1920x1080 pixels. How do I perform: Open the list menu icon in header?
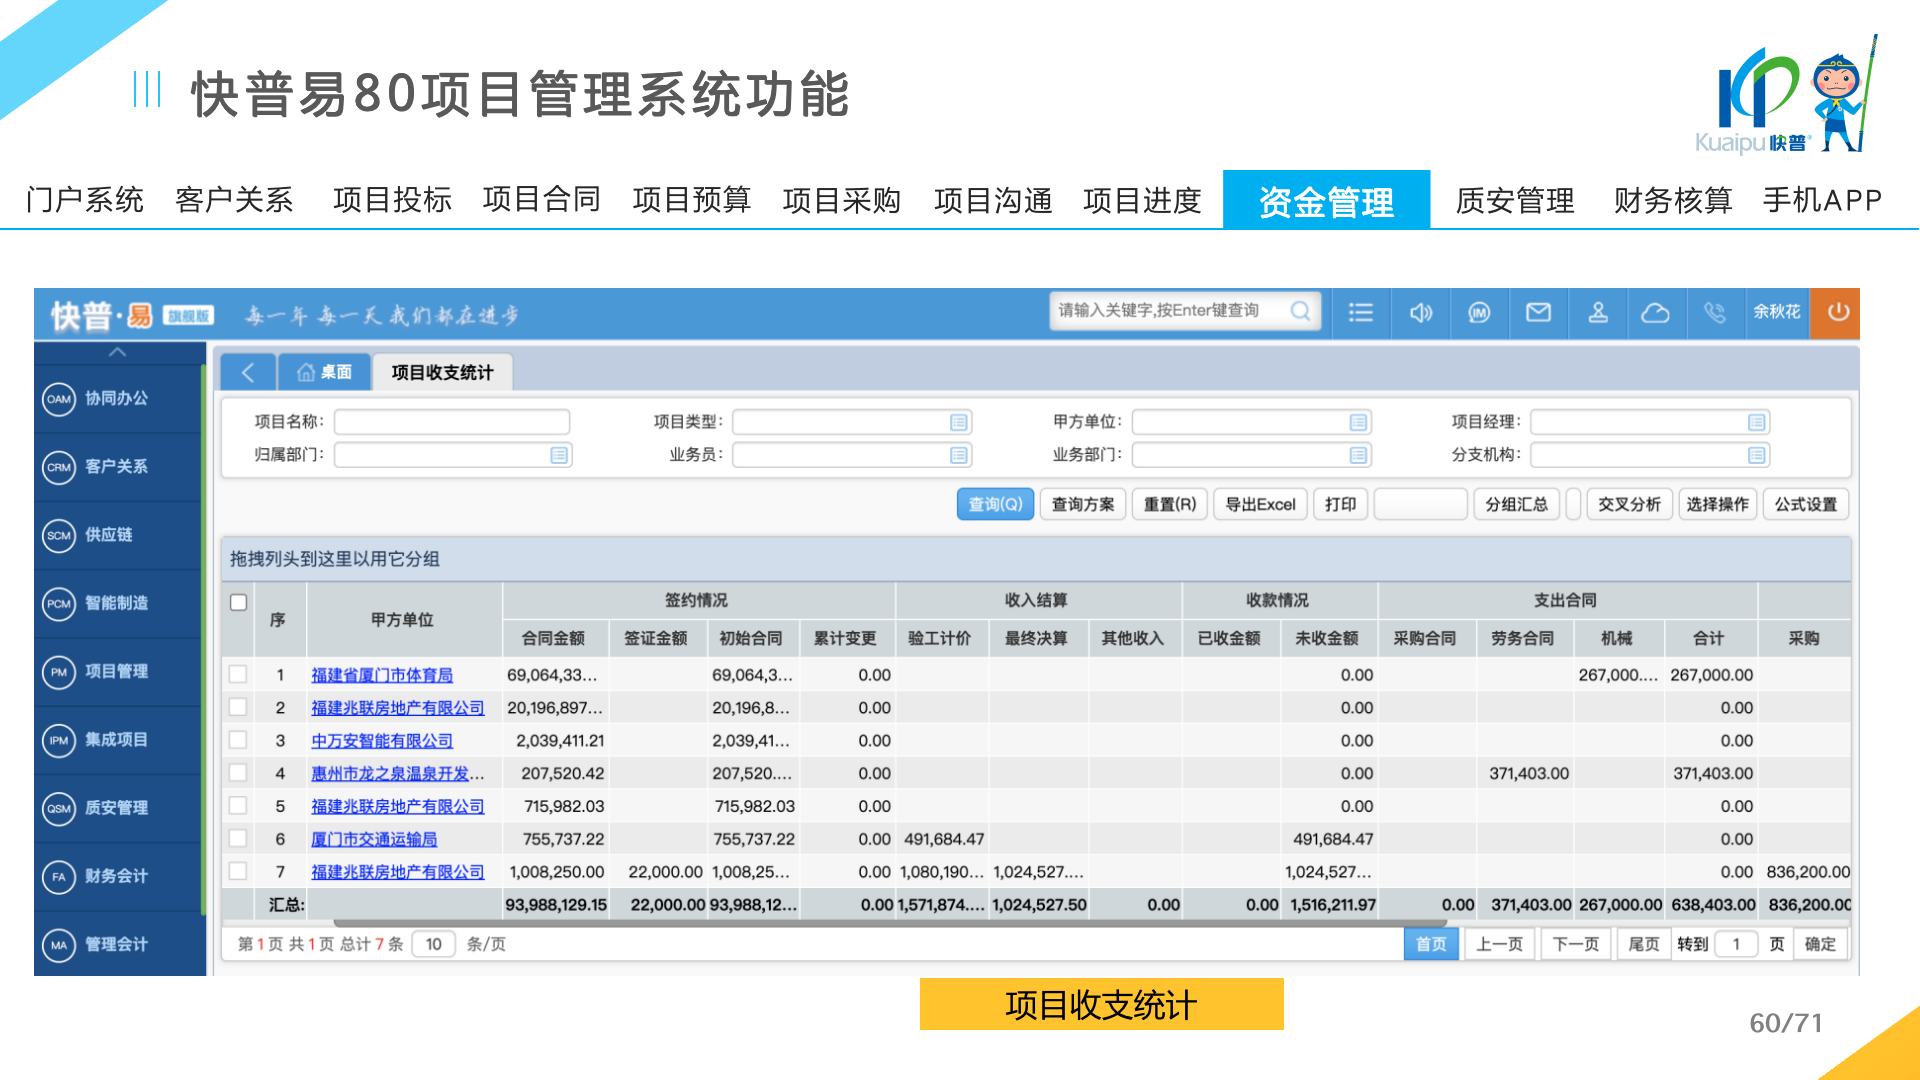pos(1360,313)
